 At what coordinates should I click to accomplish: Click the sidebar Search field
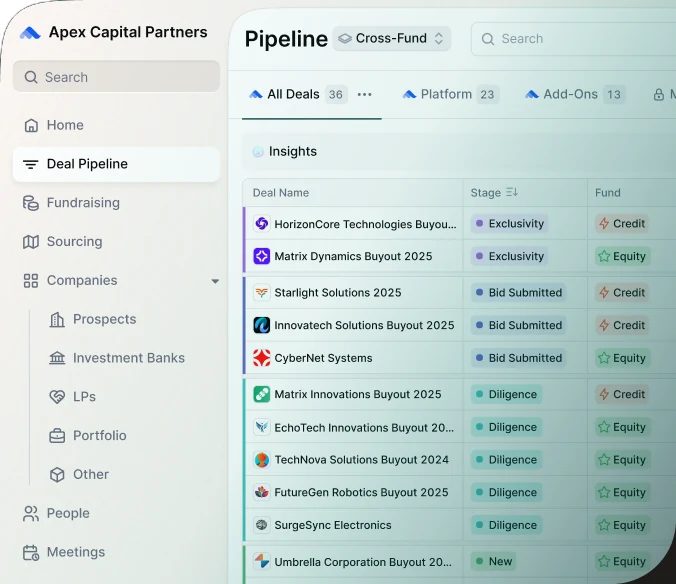(116, 77)
